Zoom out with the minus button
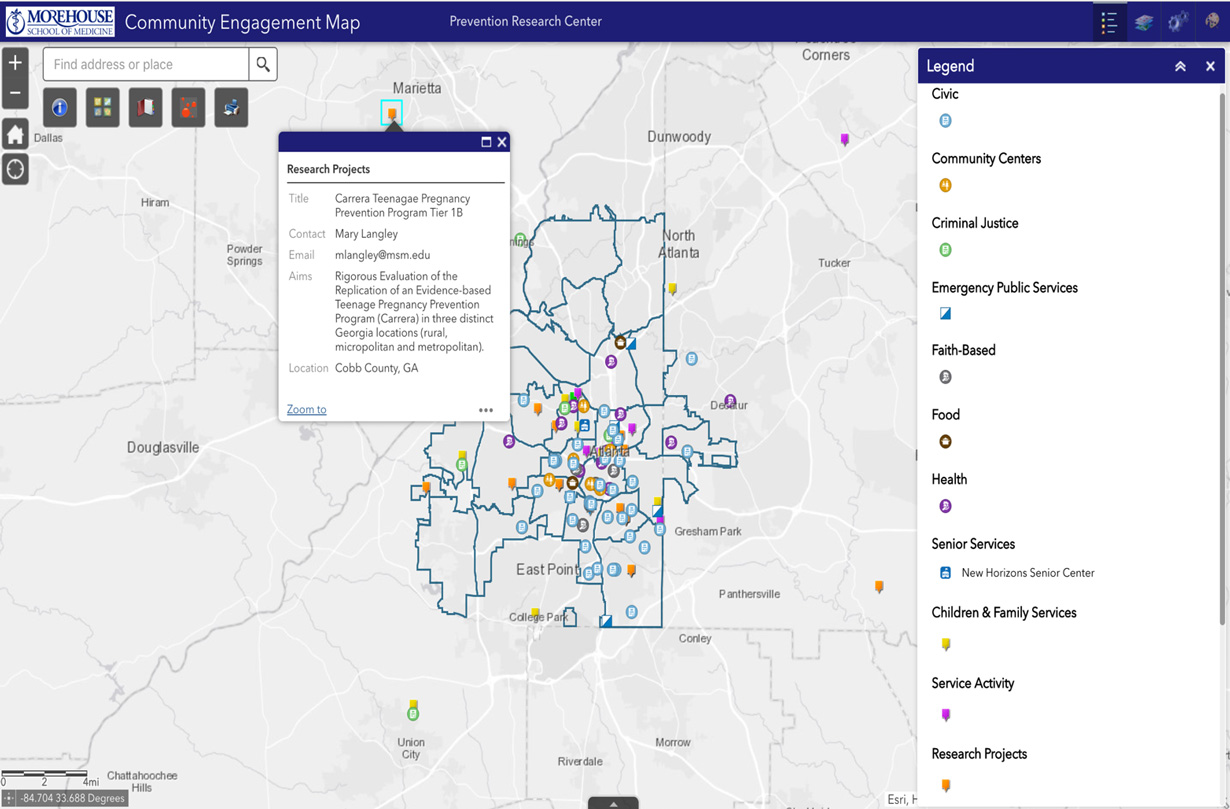 15,93
